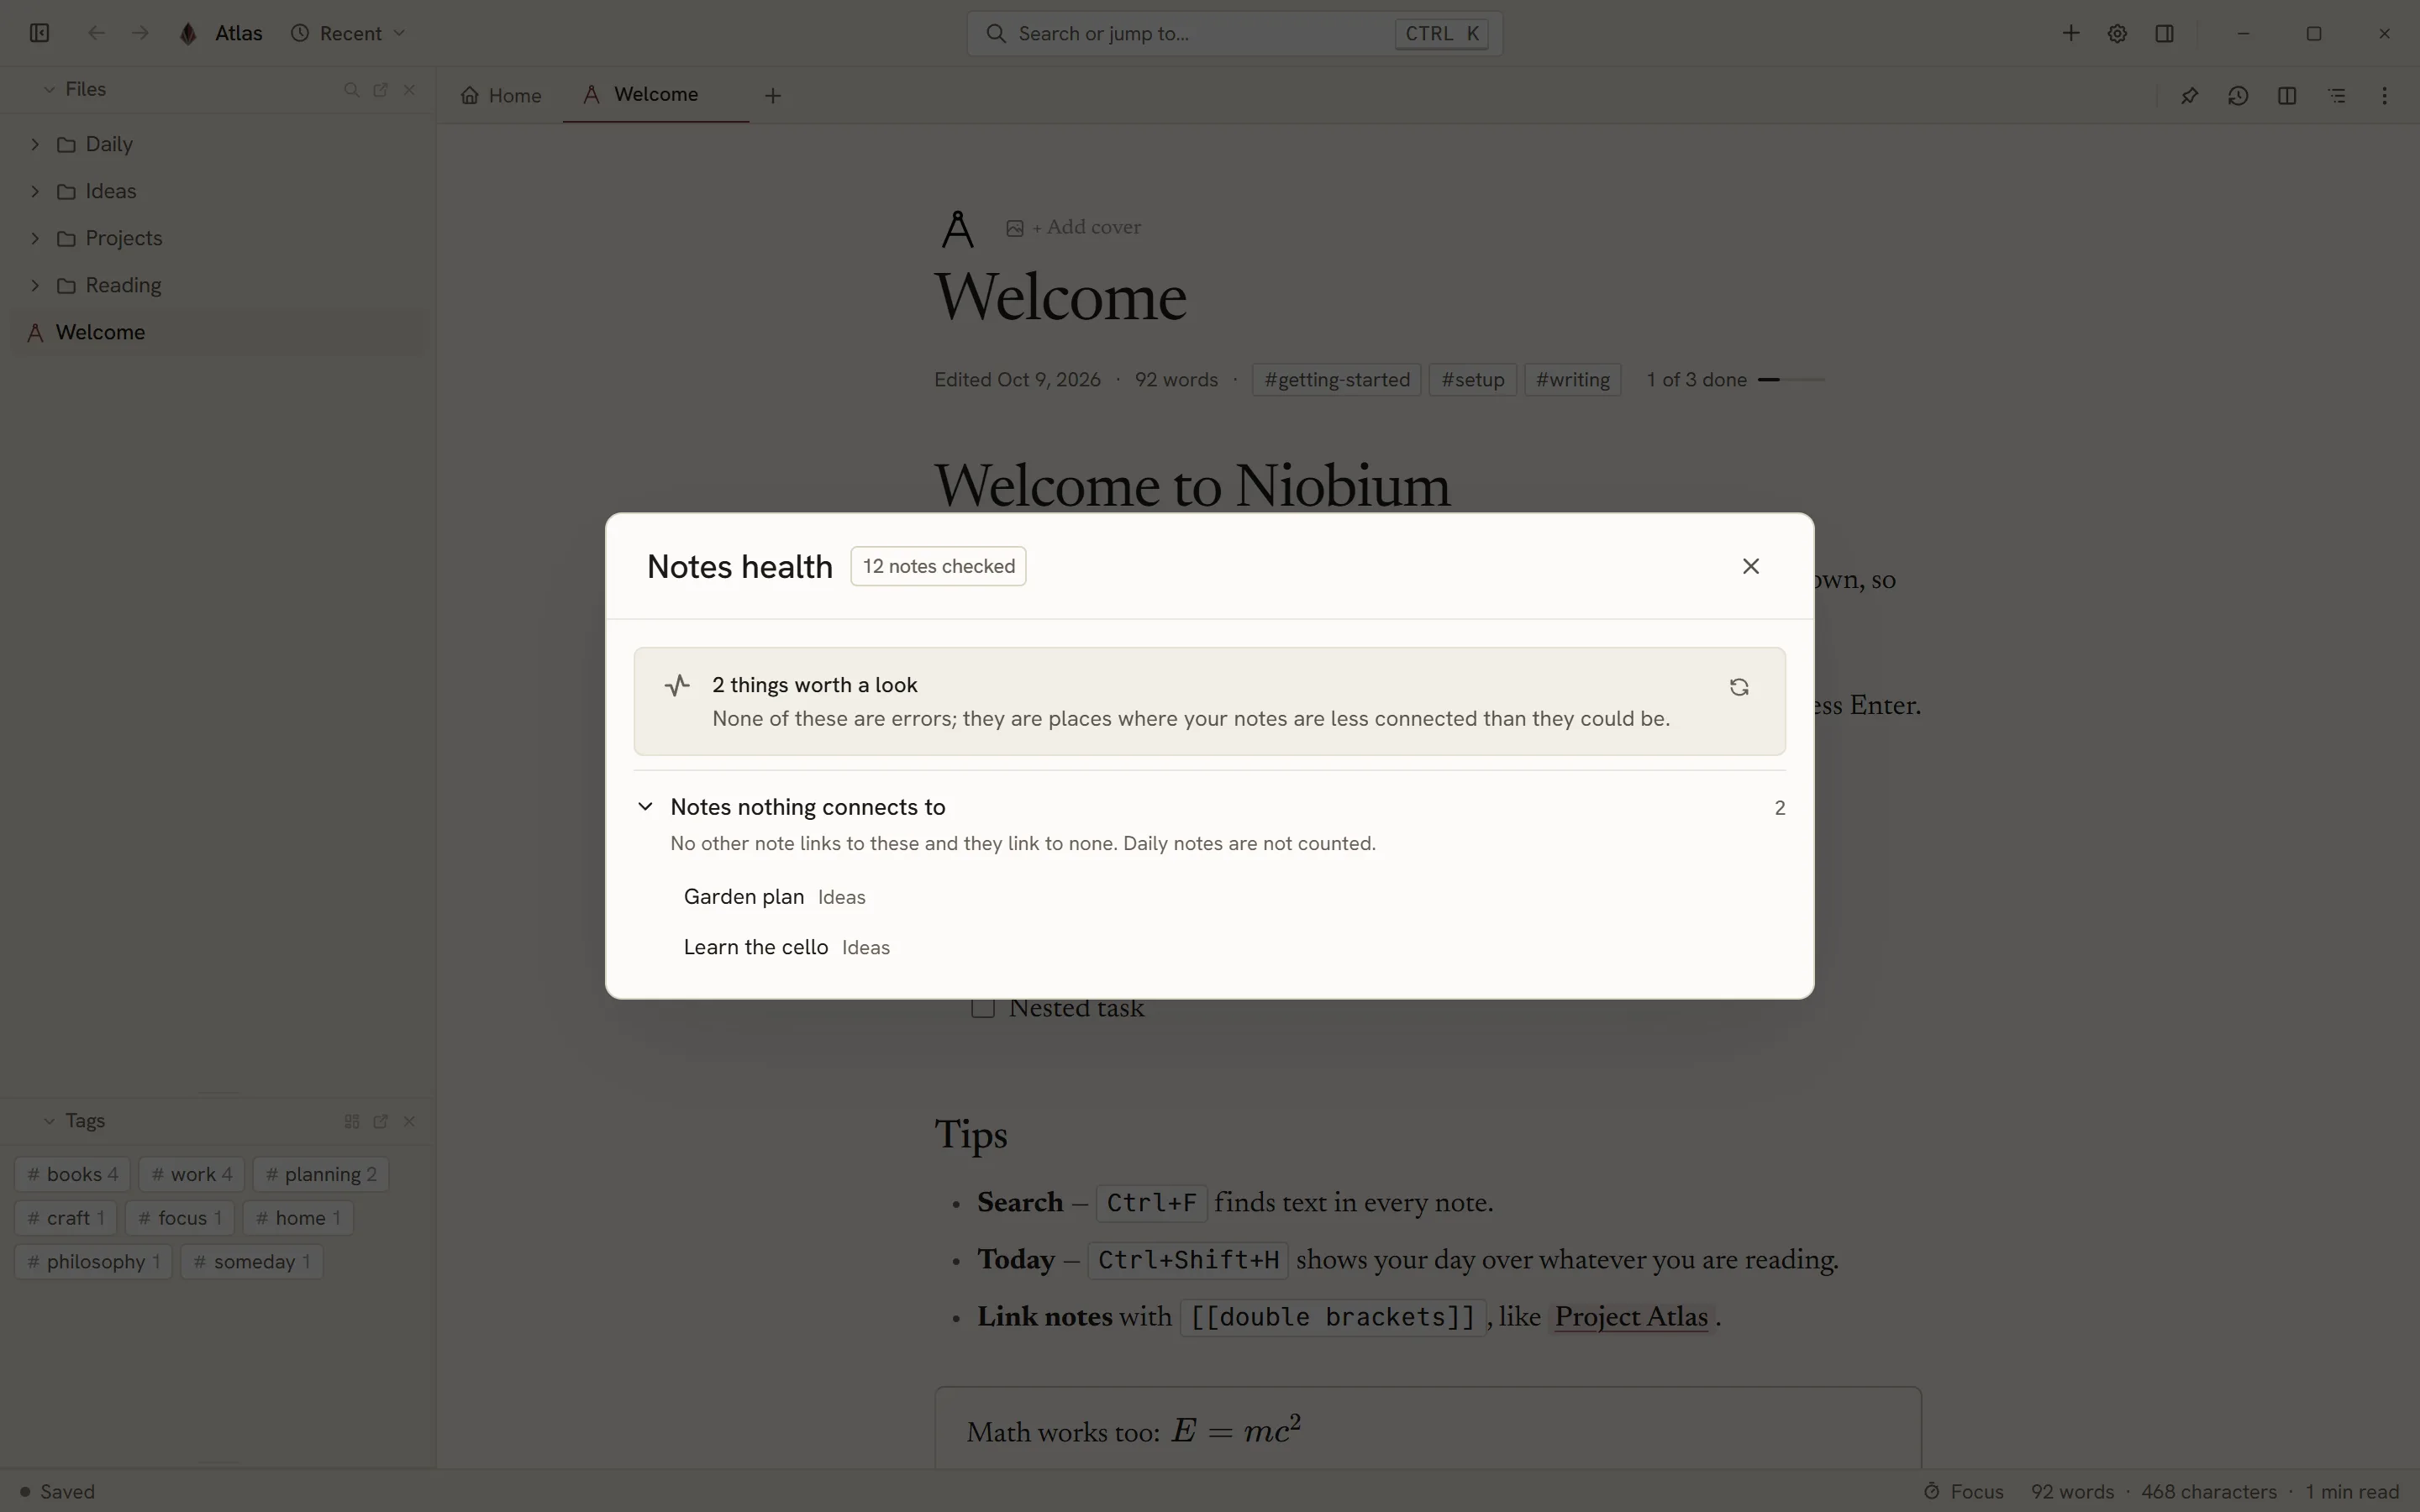Expand the Ideas folder
The height and width of the screenshot is (1512, 2420).
(35, 191)
